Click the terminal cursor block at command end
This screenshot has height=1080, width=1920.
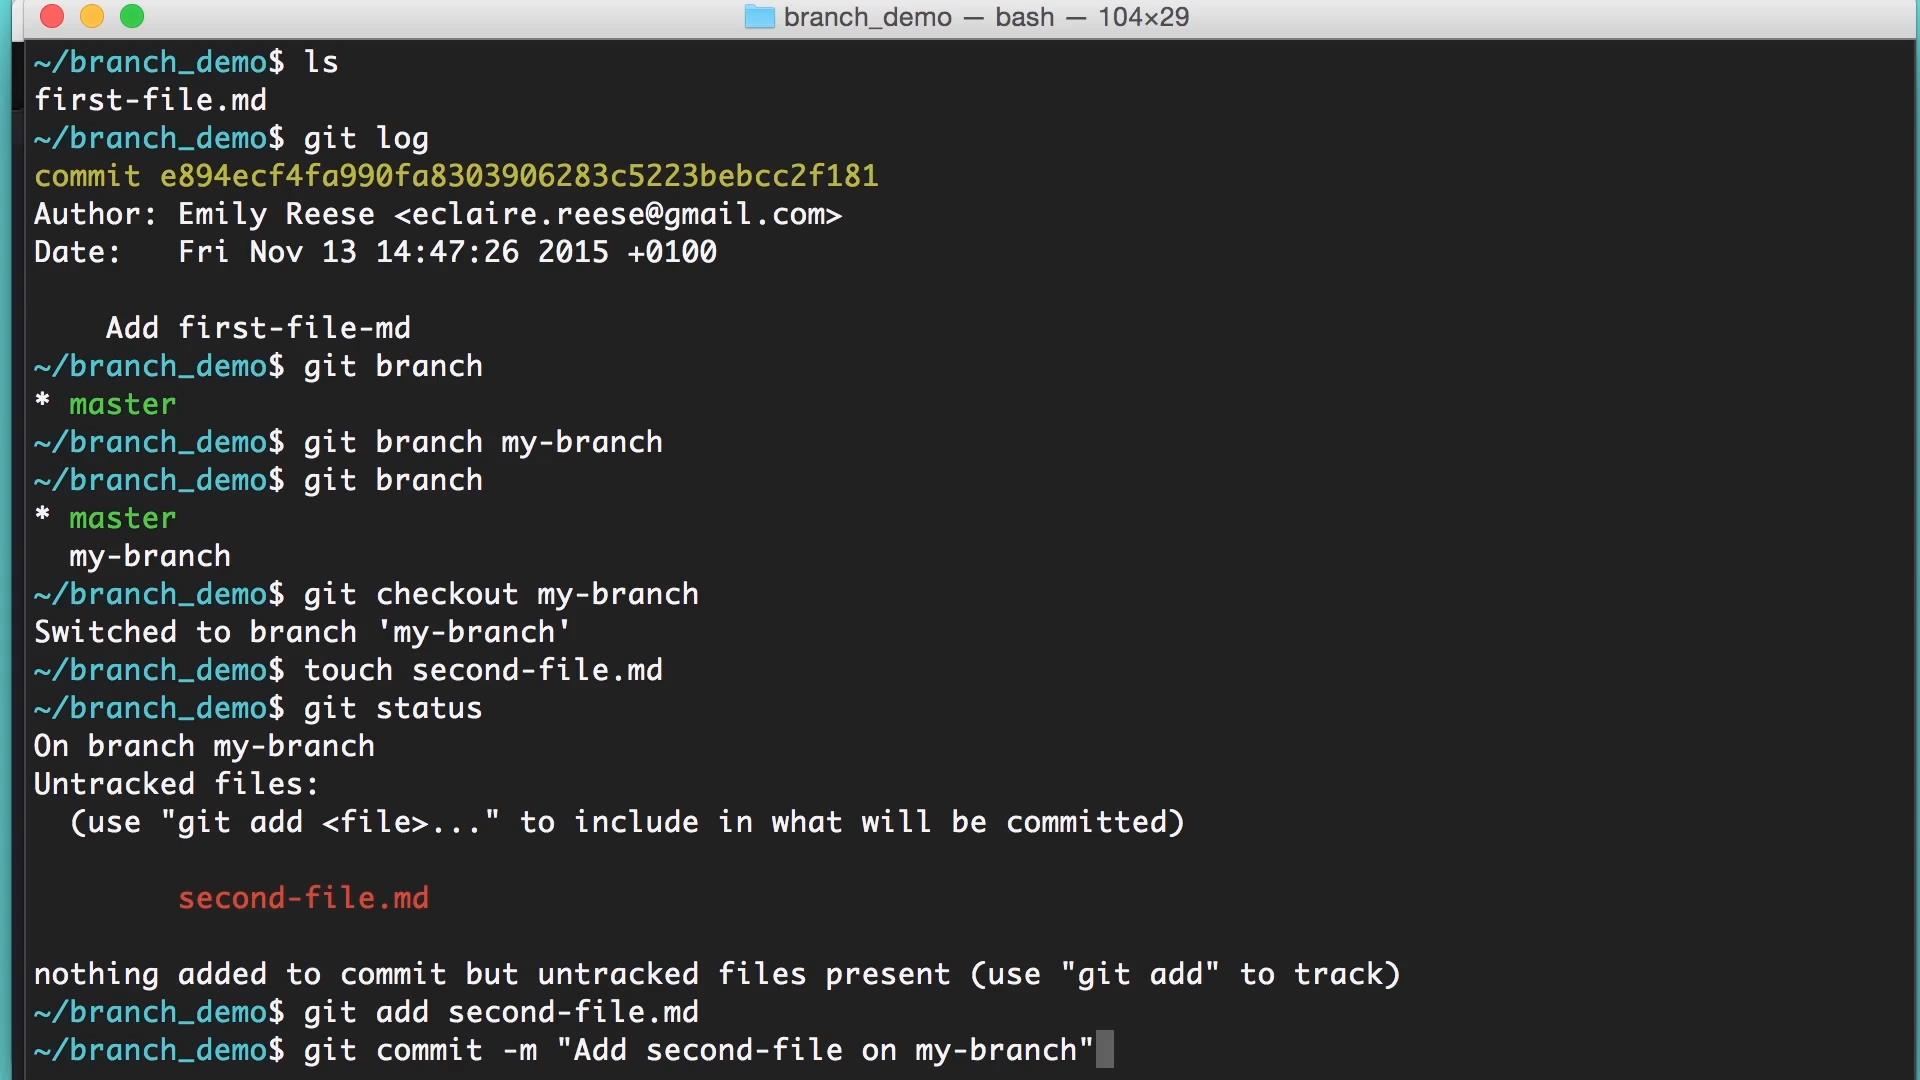[x=1104, y=1050]
